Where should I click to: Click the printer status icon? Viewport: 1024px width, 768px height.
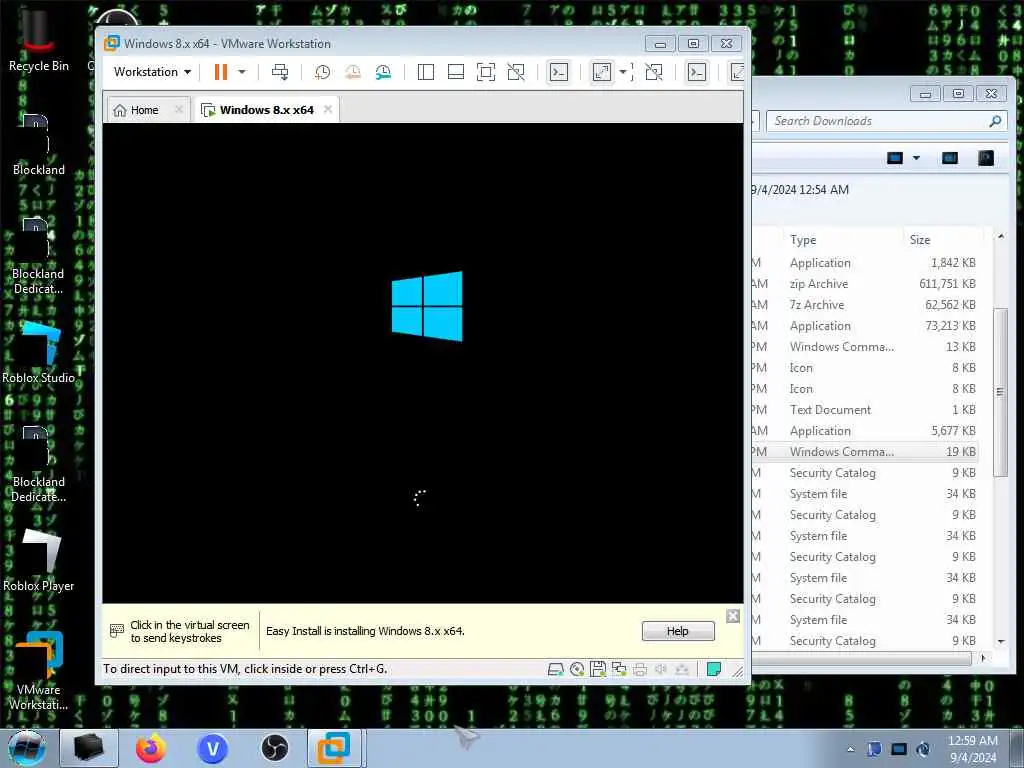pos(640,669)
